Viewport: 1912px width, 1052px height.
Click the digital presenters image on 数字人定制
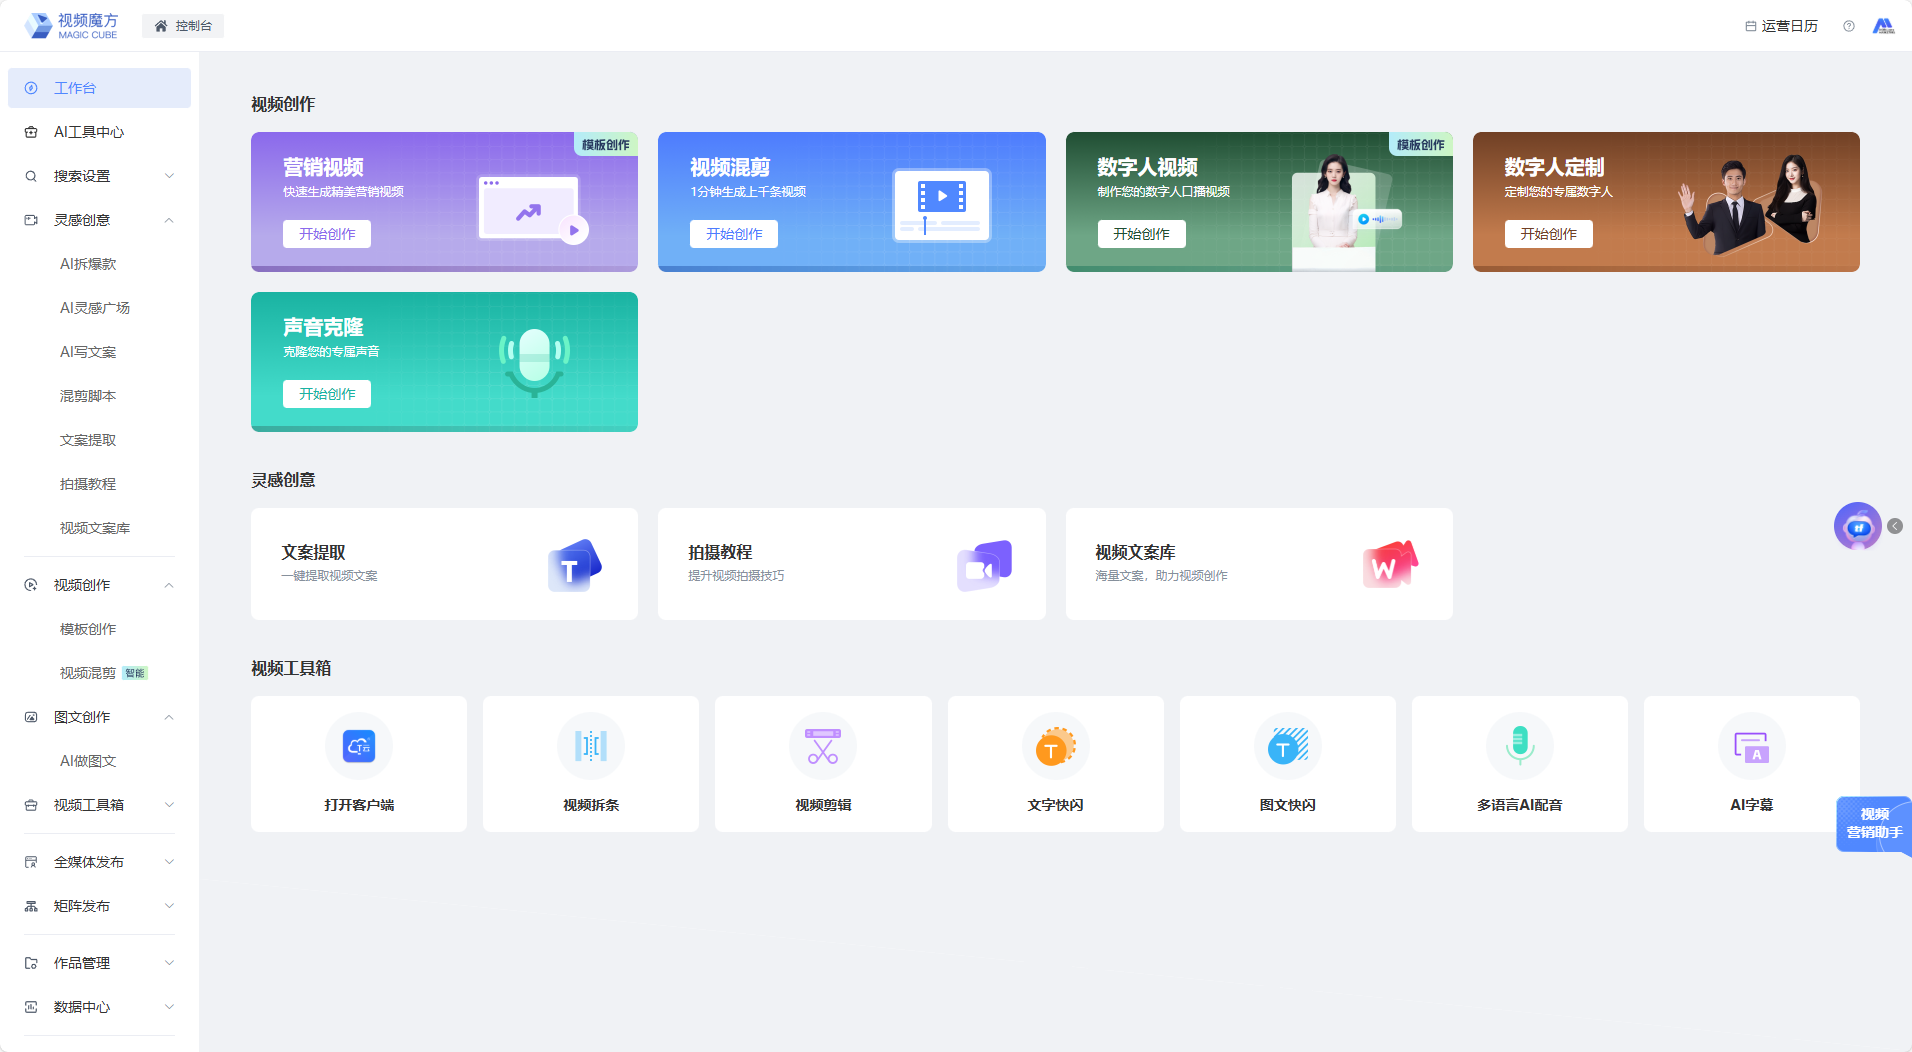[1748, 205]
